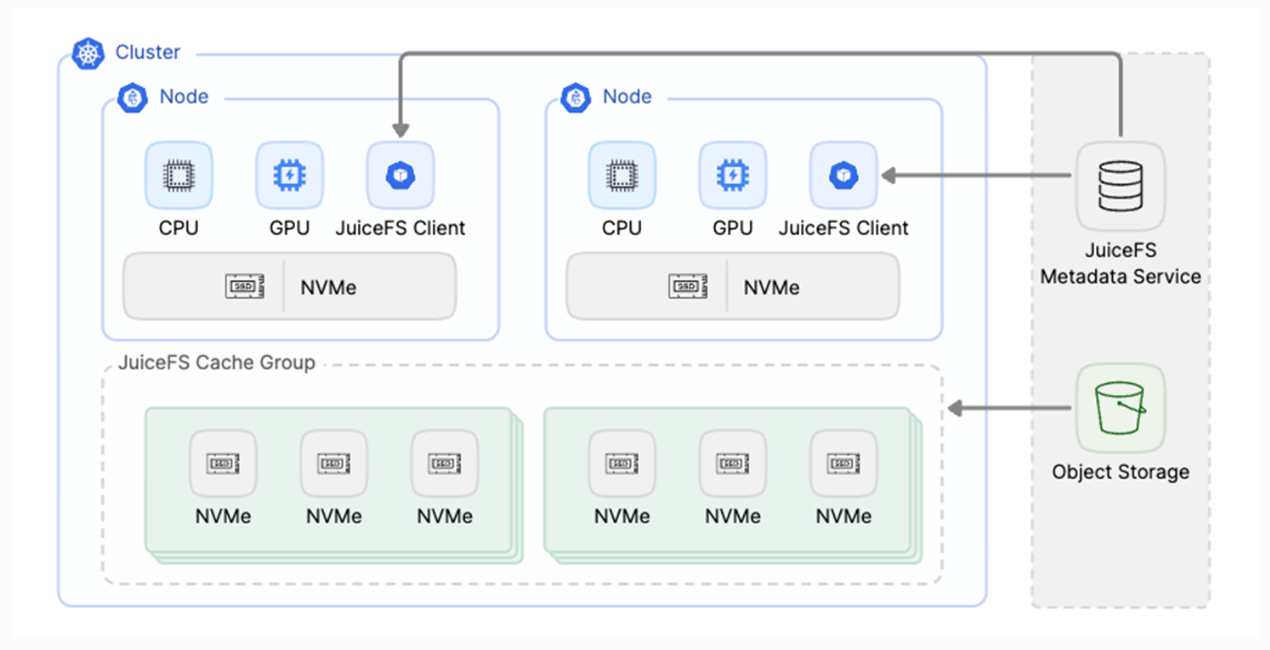This screenshot has height=650, width=1270.
Task: Click the right Node's hexagon badge icon
Action: tap(576, 98)
